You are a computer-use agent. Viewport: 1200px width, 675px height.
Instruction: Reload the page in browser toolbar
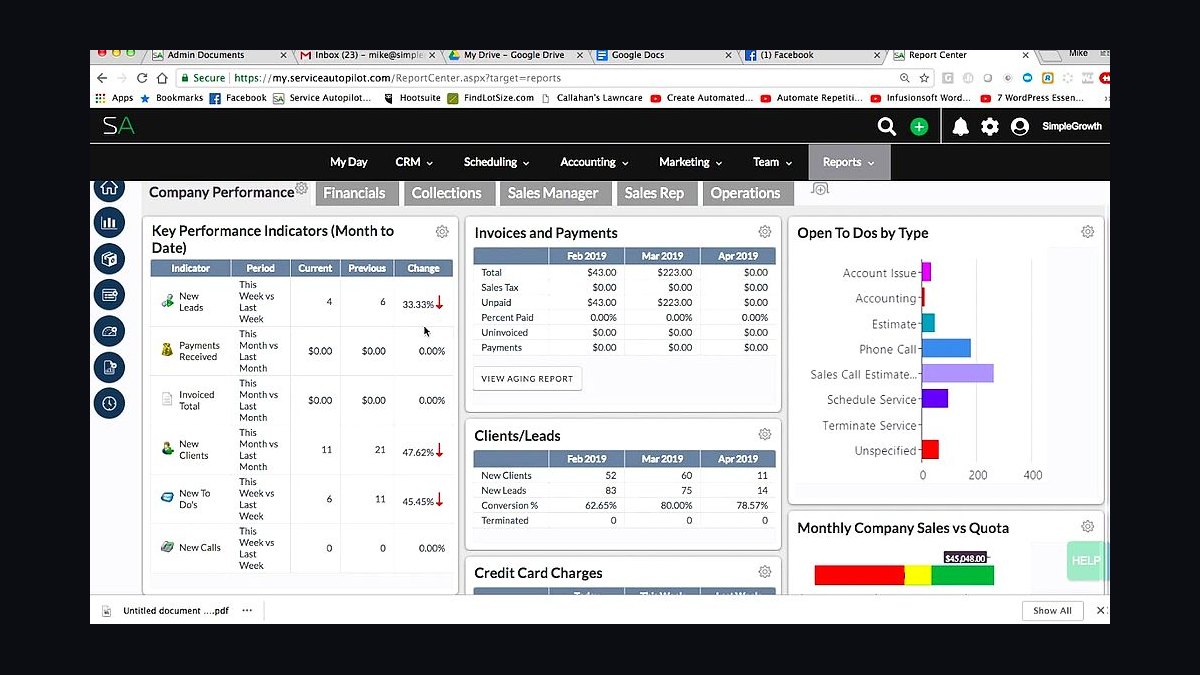(142, 77)
